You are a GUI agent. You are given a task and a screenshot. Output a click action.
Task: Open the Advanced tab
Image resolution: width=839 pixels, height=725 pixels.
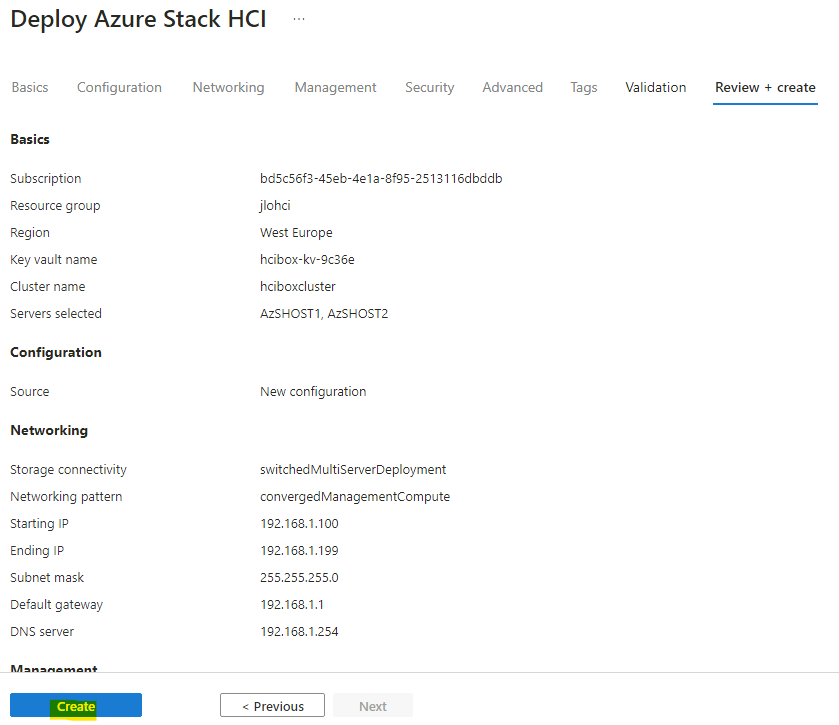pyautogui.click(x=513, y=87)
